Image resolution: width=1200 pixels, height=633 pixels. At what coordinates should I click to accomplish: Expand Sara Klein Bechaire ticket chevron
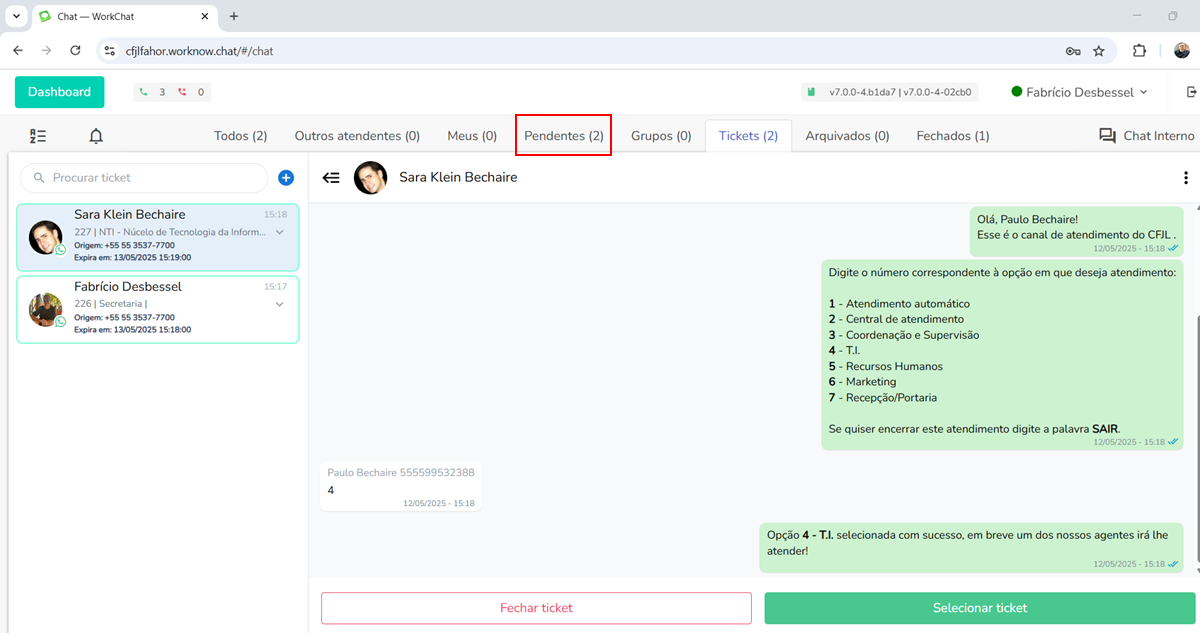[280, 232]
